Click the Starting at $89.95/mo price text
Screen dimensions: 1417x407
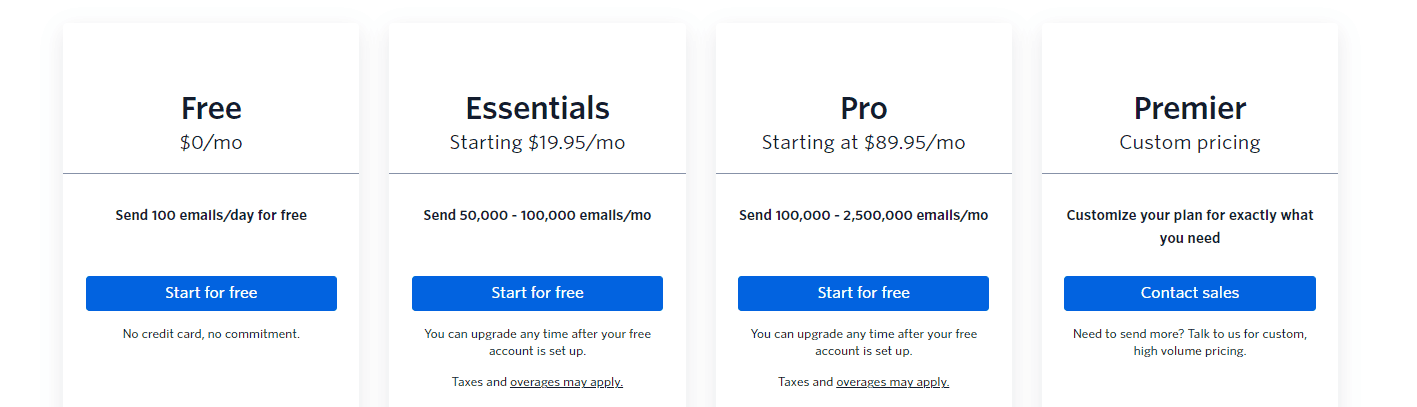[x=863, y=143]
